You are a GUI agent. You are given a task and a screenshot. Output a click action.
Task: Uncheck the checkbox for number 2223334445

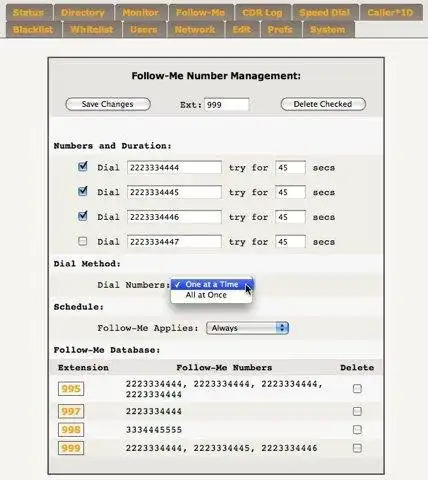coord(83,191)
